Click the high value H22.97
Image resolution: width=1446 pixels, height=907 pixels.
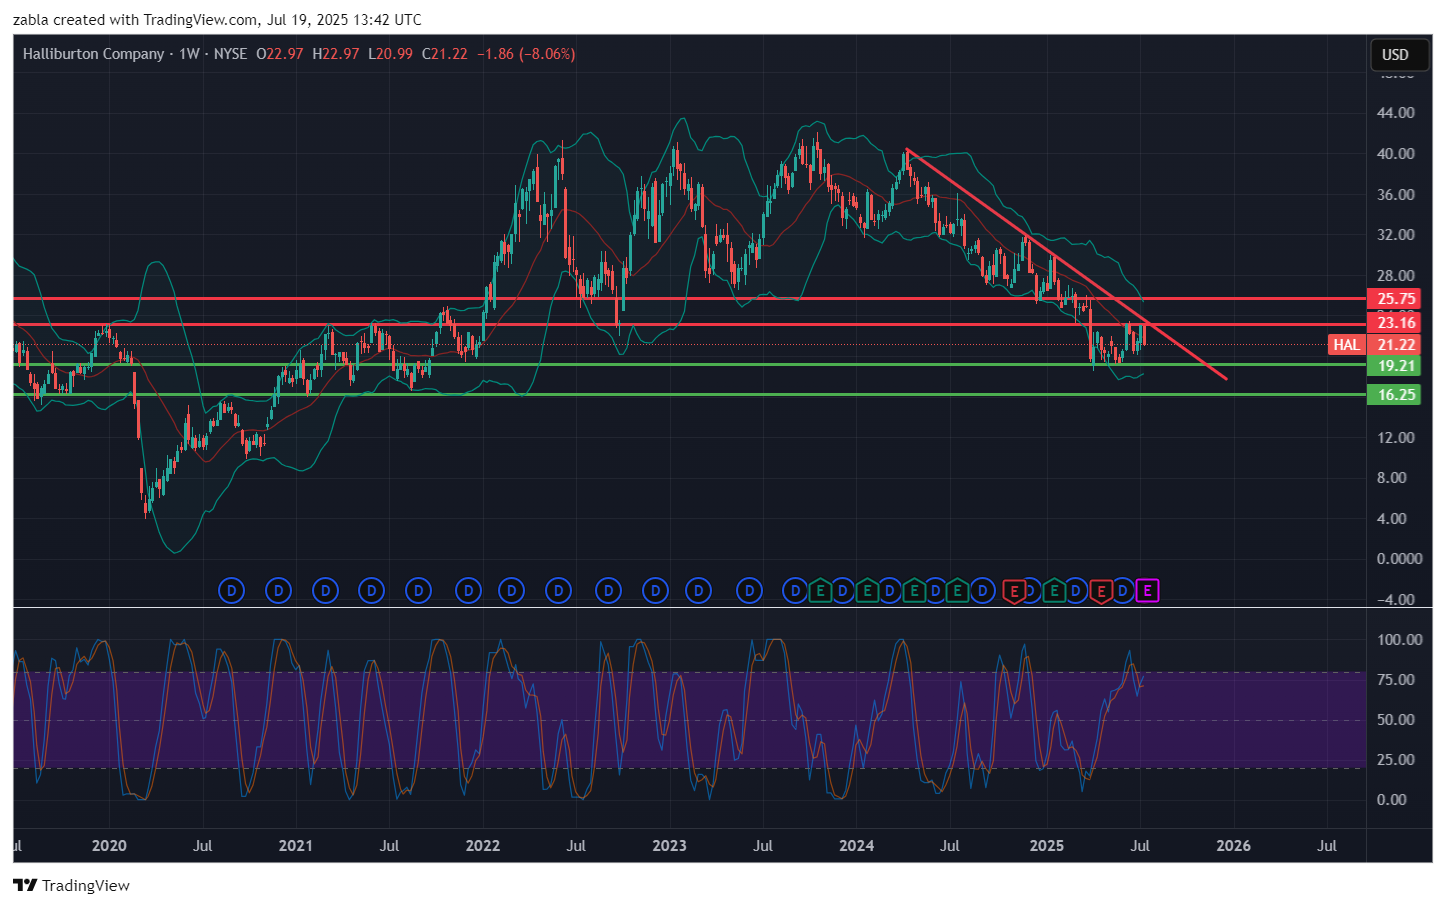coord(335,54)
